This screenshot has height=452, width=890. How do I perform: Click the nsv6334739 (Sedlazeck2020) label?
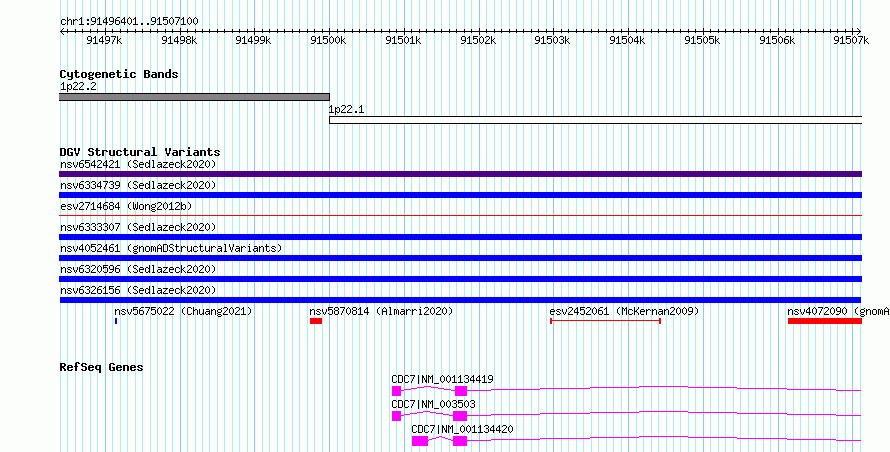tap(138, 185)
